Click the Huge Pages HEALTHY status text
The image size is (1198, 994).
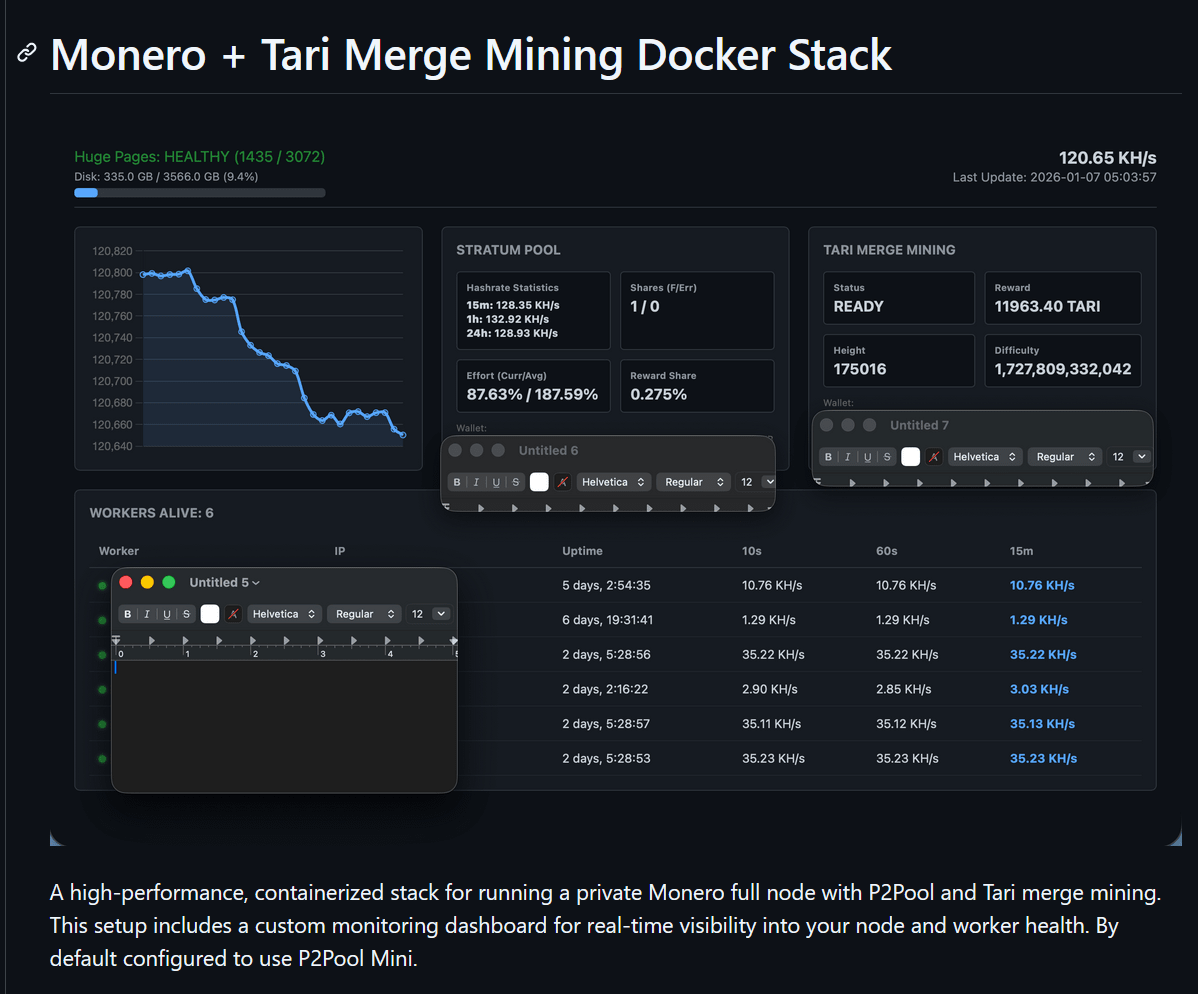(x=199, y=157)
